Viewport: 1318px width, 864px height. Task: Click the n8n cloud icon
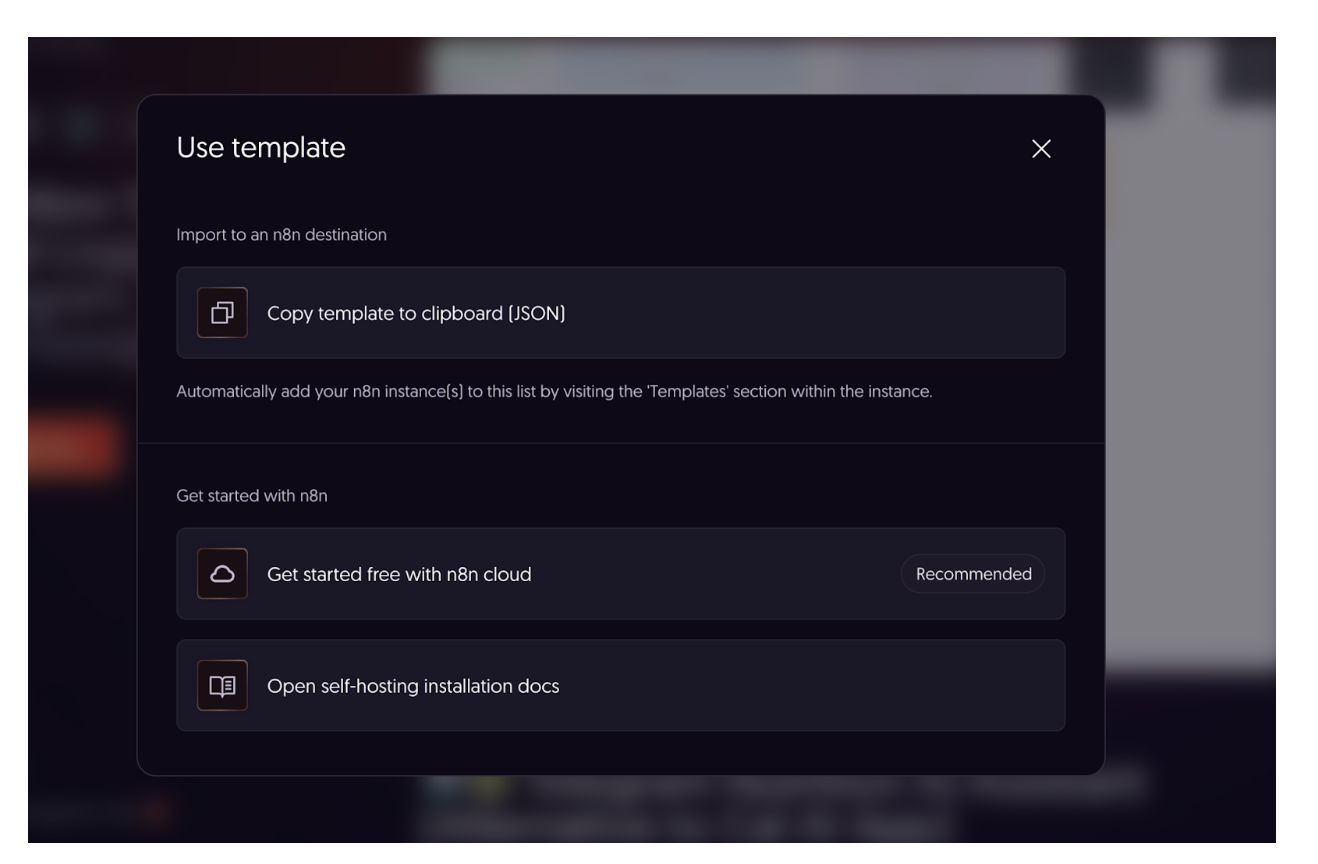(x=222, y=574)
